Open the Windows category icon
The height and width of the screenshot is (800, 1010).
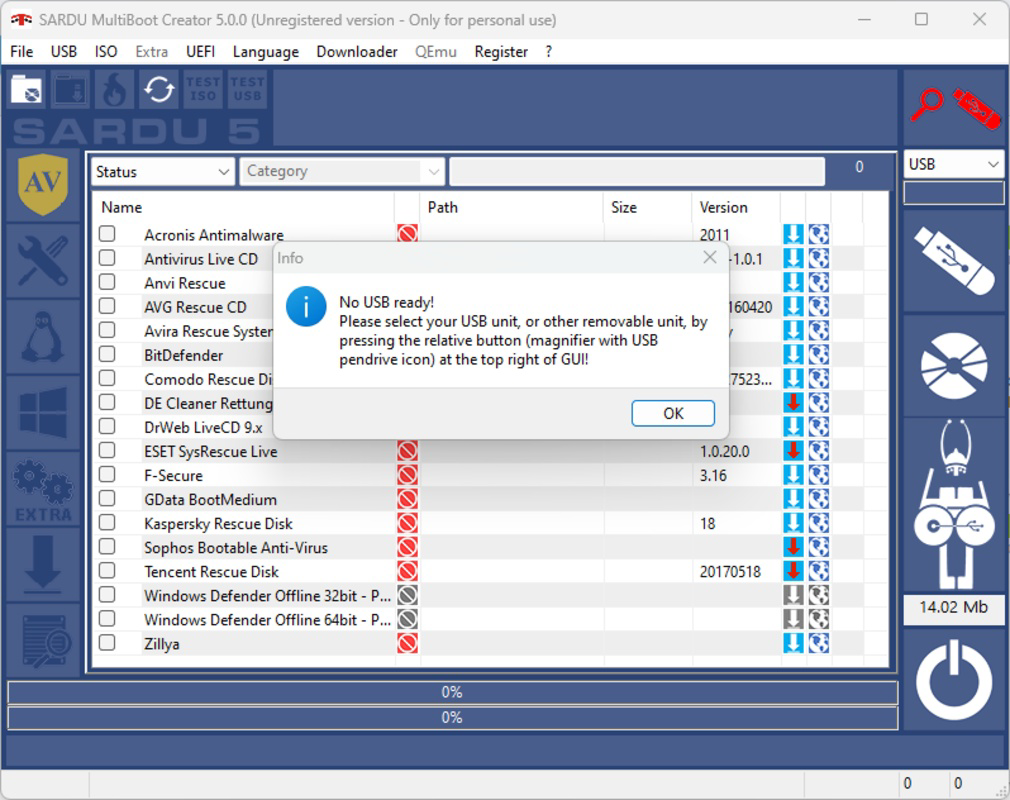tap(43, 412)
